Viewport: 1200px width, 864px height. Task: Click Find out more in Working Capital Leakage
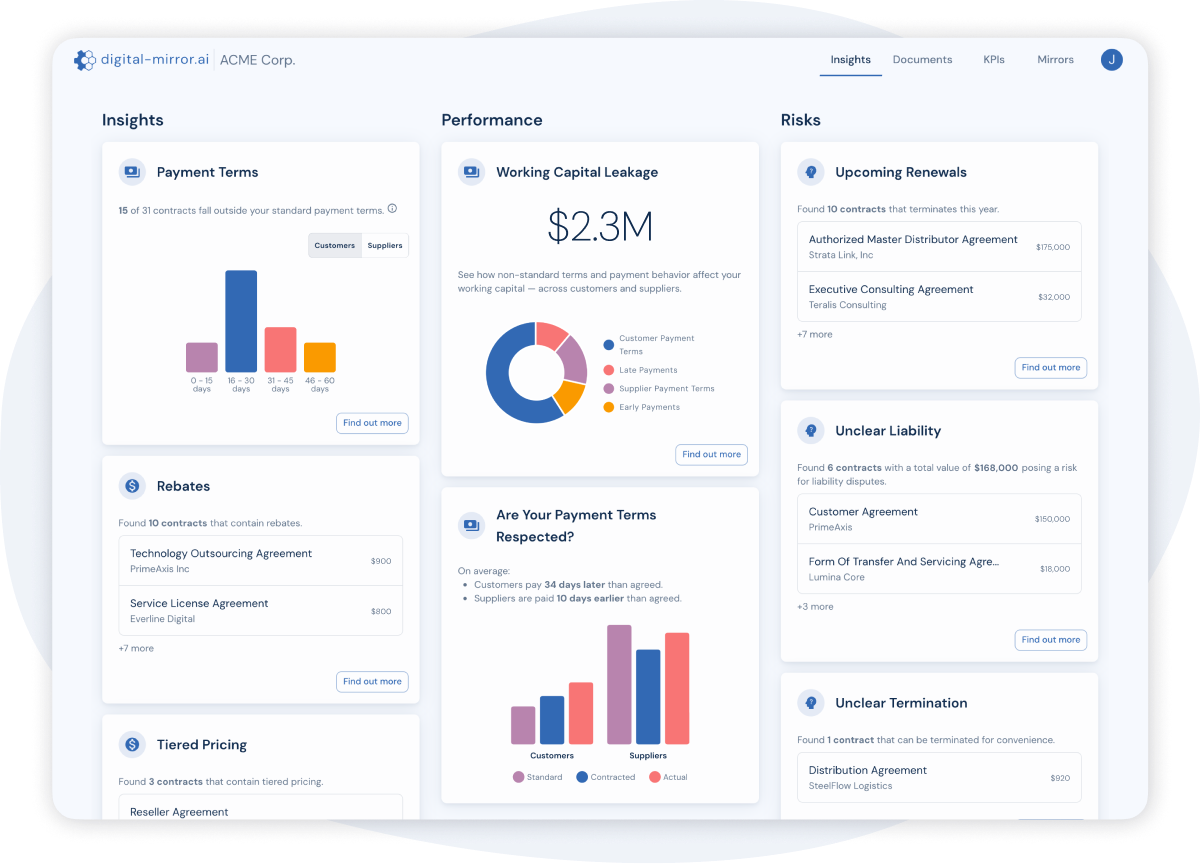[711, 454]
